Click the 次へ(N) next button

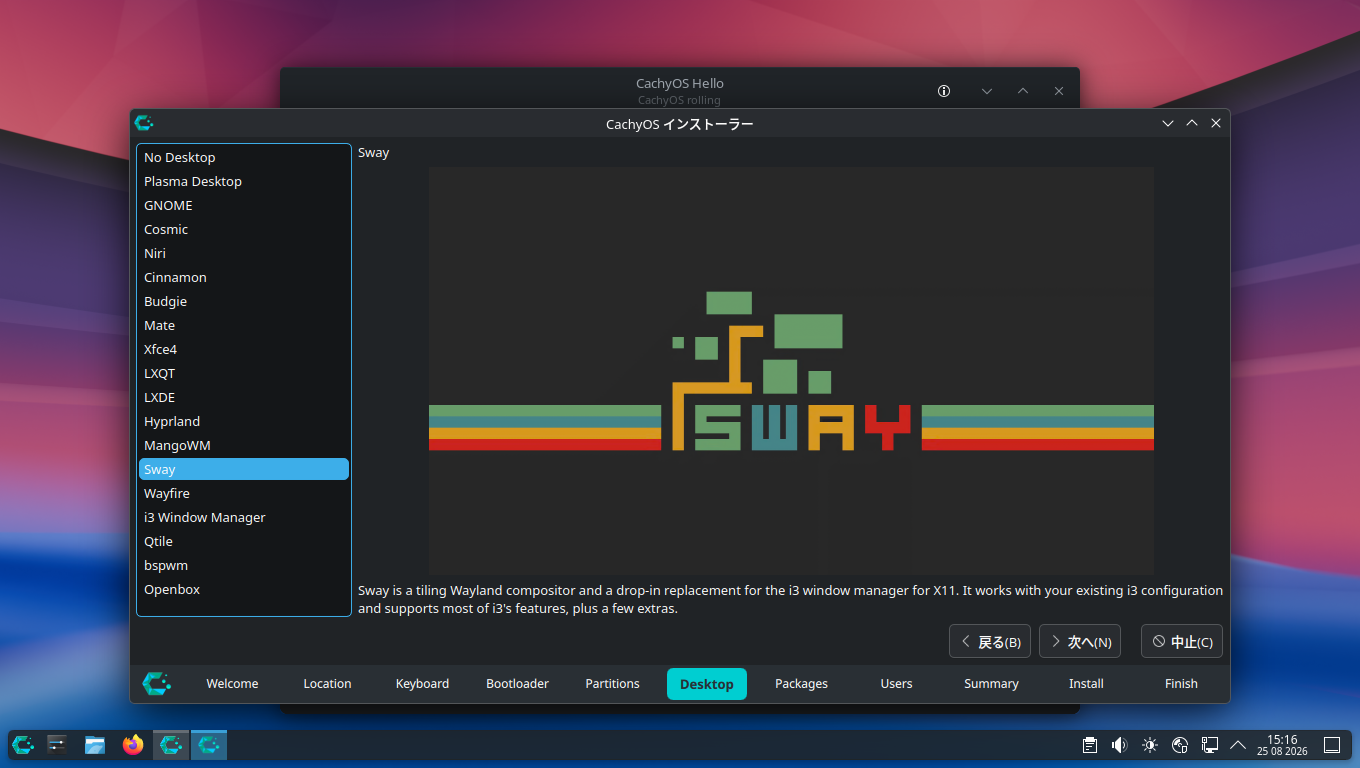tap(1080, 641)
